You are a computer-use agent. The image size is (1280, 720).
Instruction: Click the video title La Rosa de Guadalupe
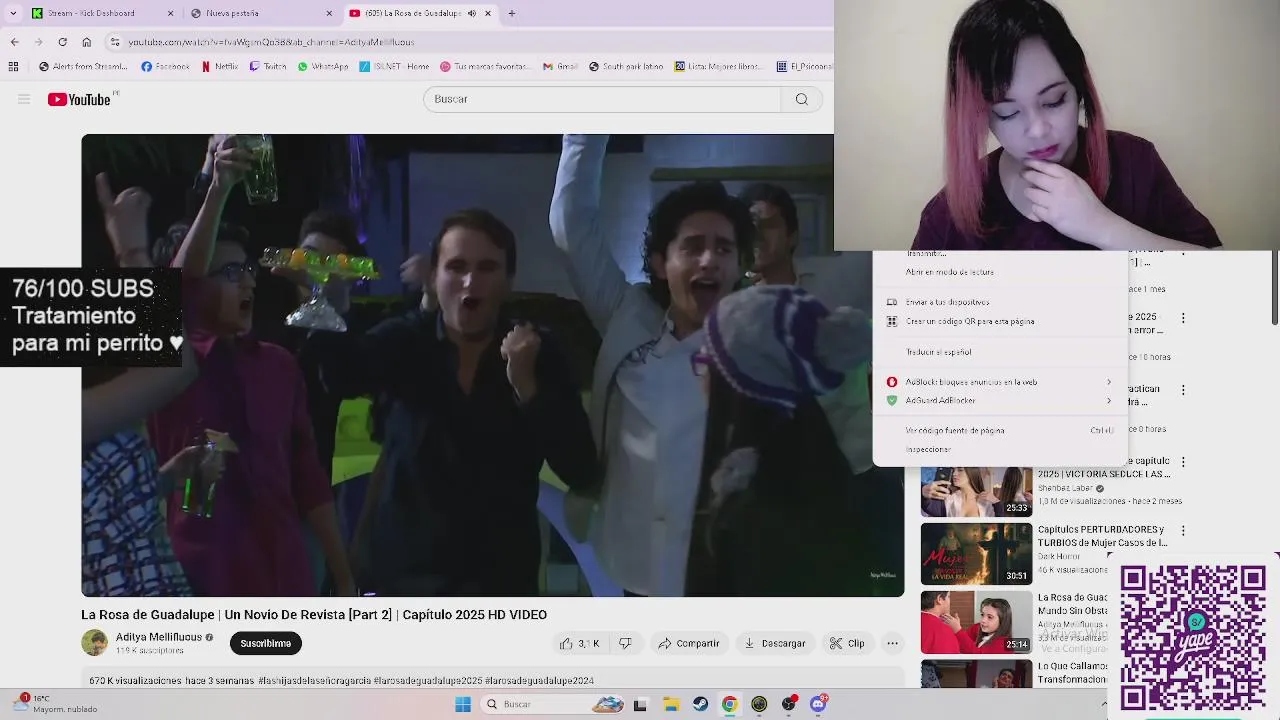pyautogui.click(x=314, y=614)
